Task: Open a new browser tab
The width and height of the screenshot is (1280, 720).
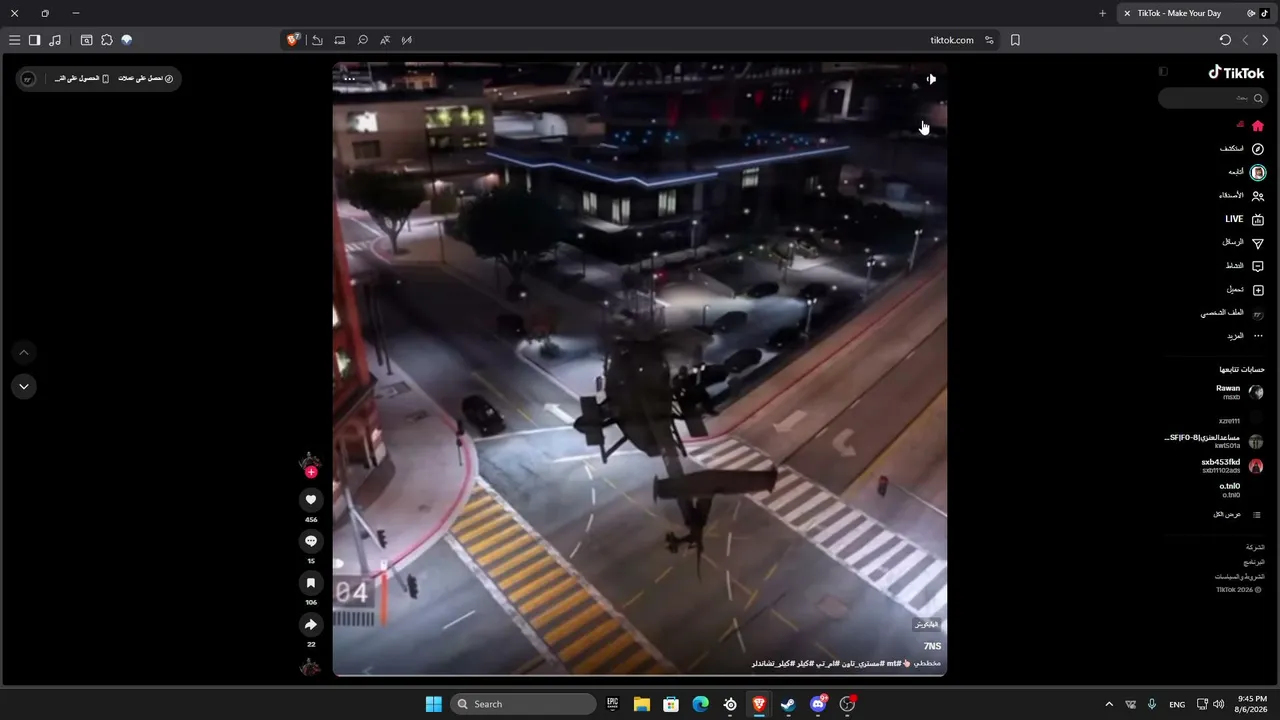Action: click(x=1102, y=13)
